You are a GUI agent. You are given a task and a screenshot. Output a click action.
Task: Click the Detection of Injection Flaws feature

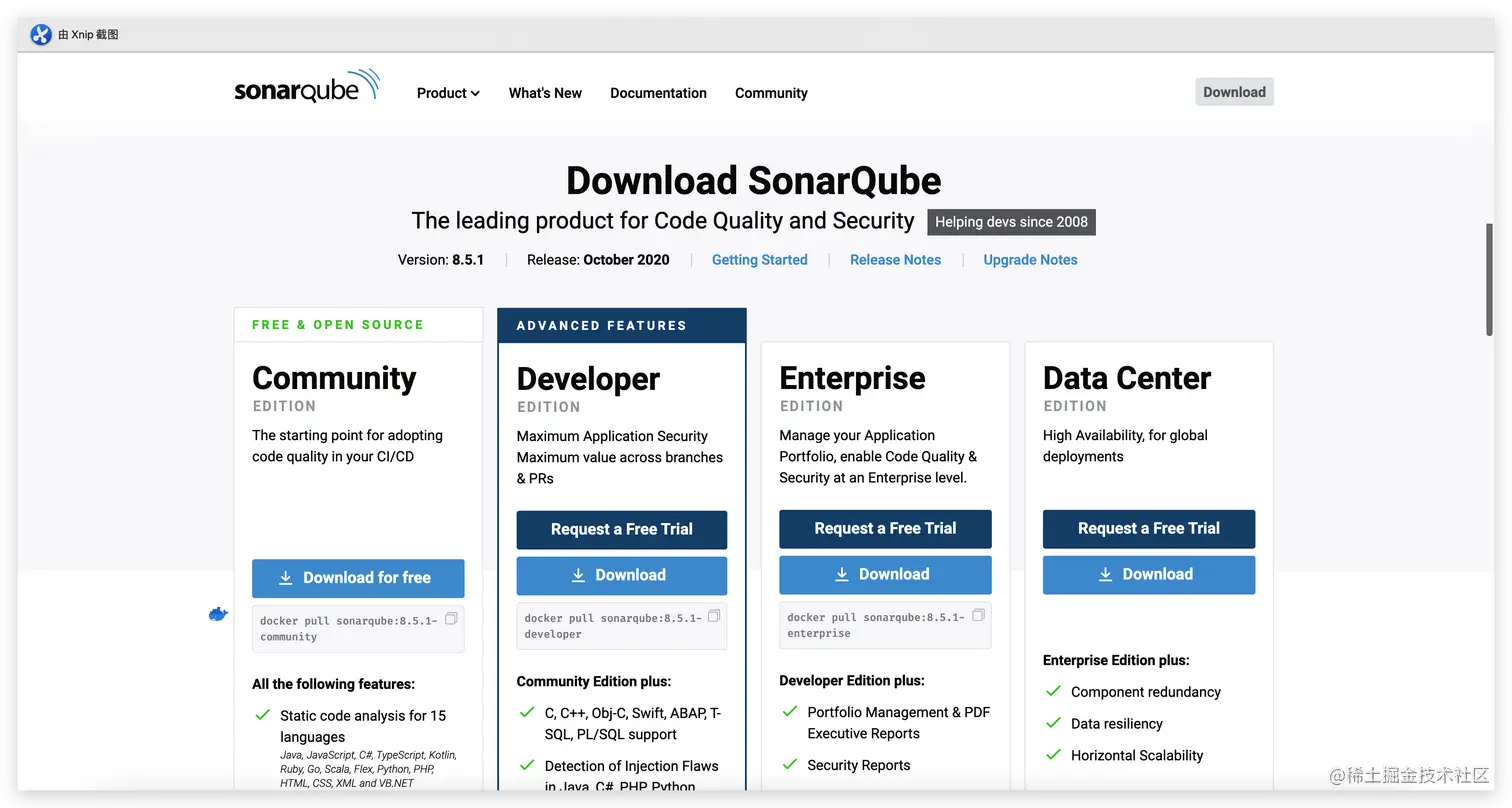632,776
